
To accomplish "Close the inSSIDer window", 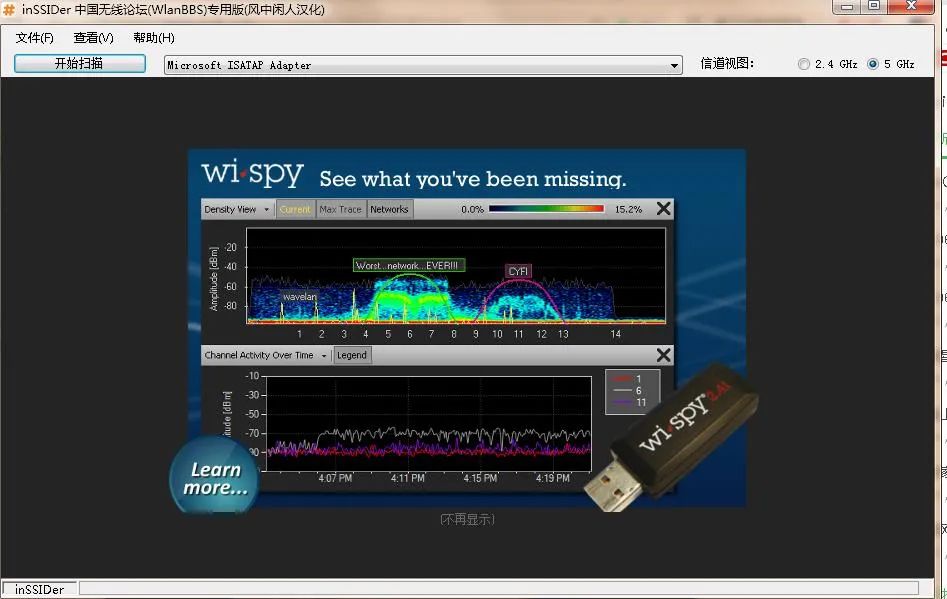I will (911, 7).
